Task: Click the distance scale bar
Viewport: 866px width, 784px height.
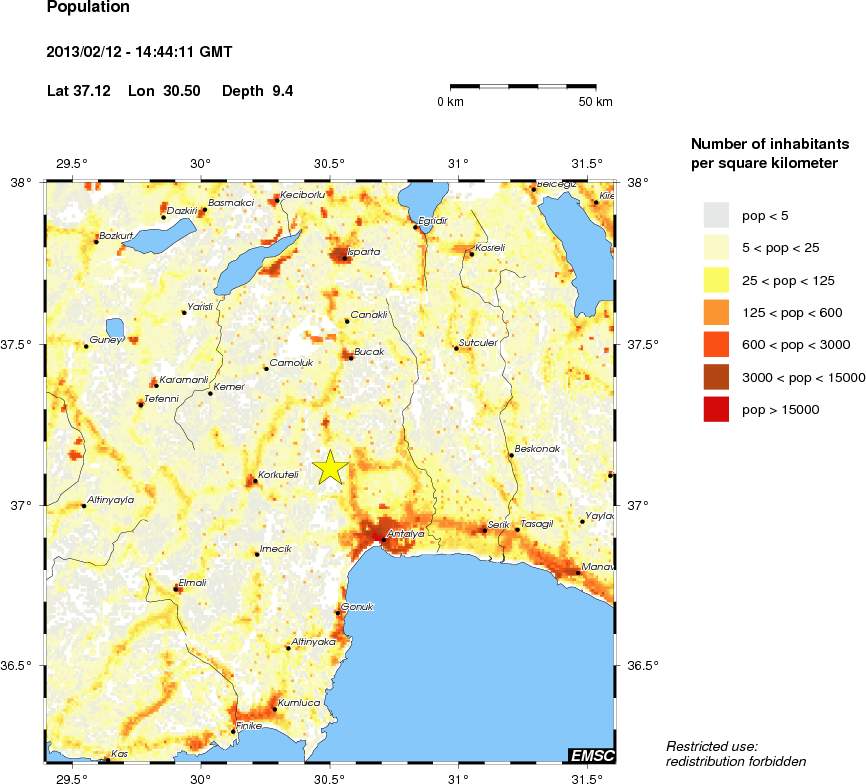Action: (x=523, y=87)
